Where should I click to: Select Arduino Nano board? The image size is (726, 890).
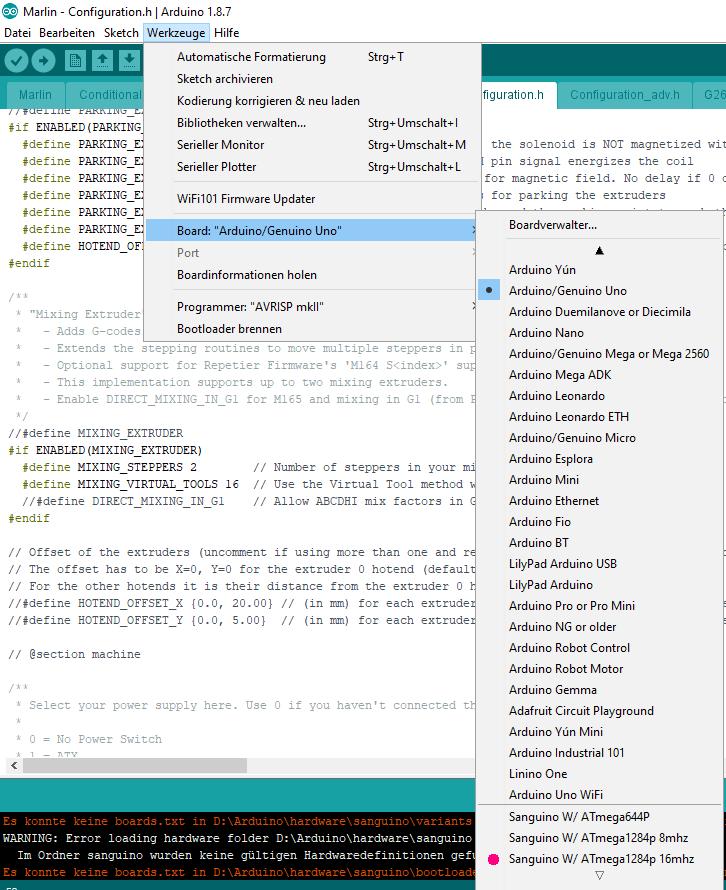pos(599,333)
